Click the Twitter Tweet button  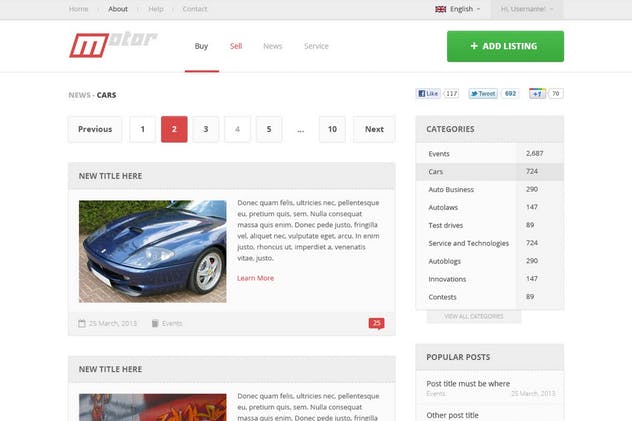[483, 93]
